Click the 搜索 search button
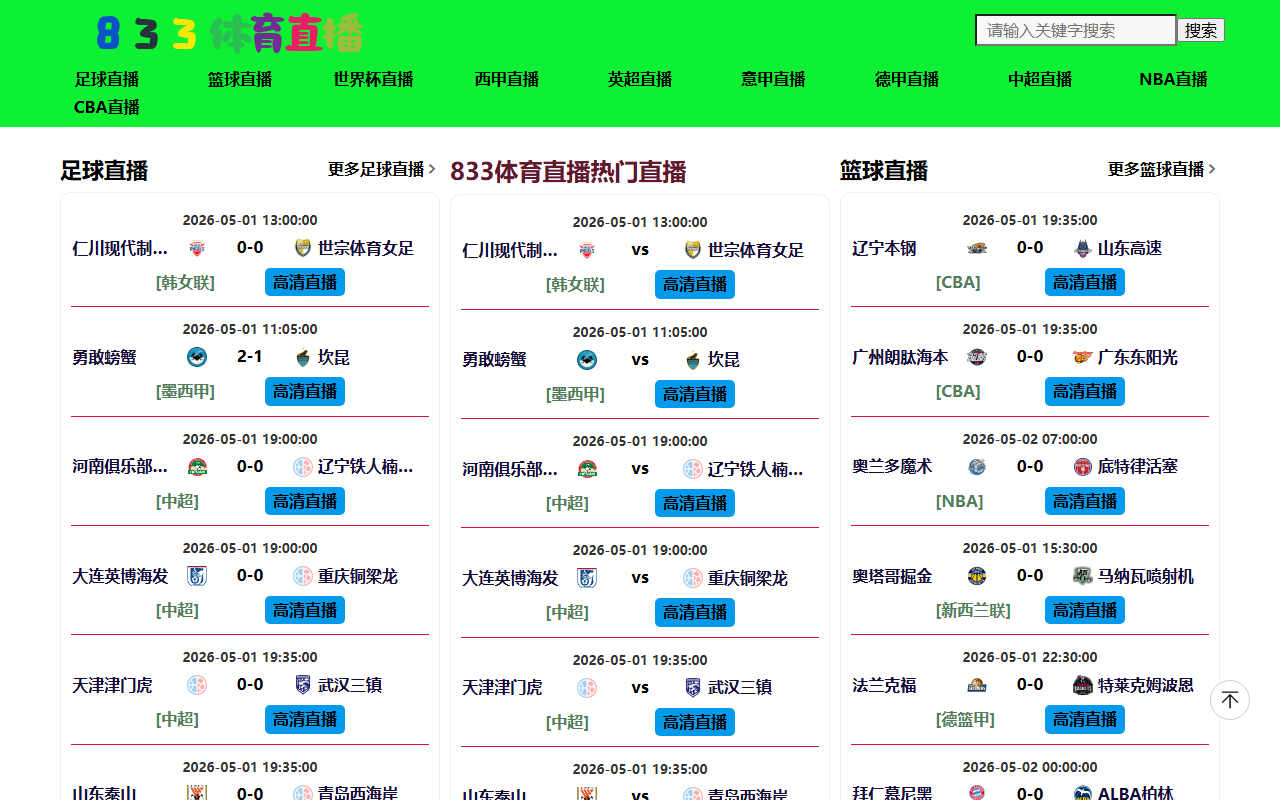Image resolution: width=1280 pixels, height=800 pixels. 1201,30
